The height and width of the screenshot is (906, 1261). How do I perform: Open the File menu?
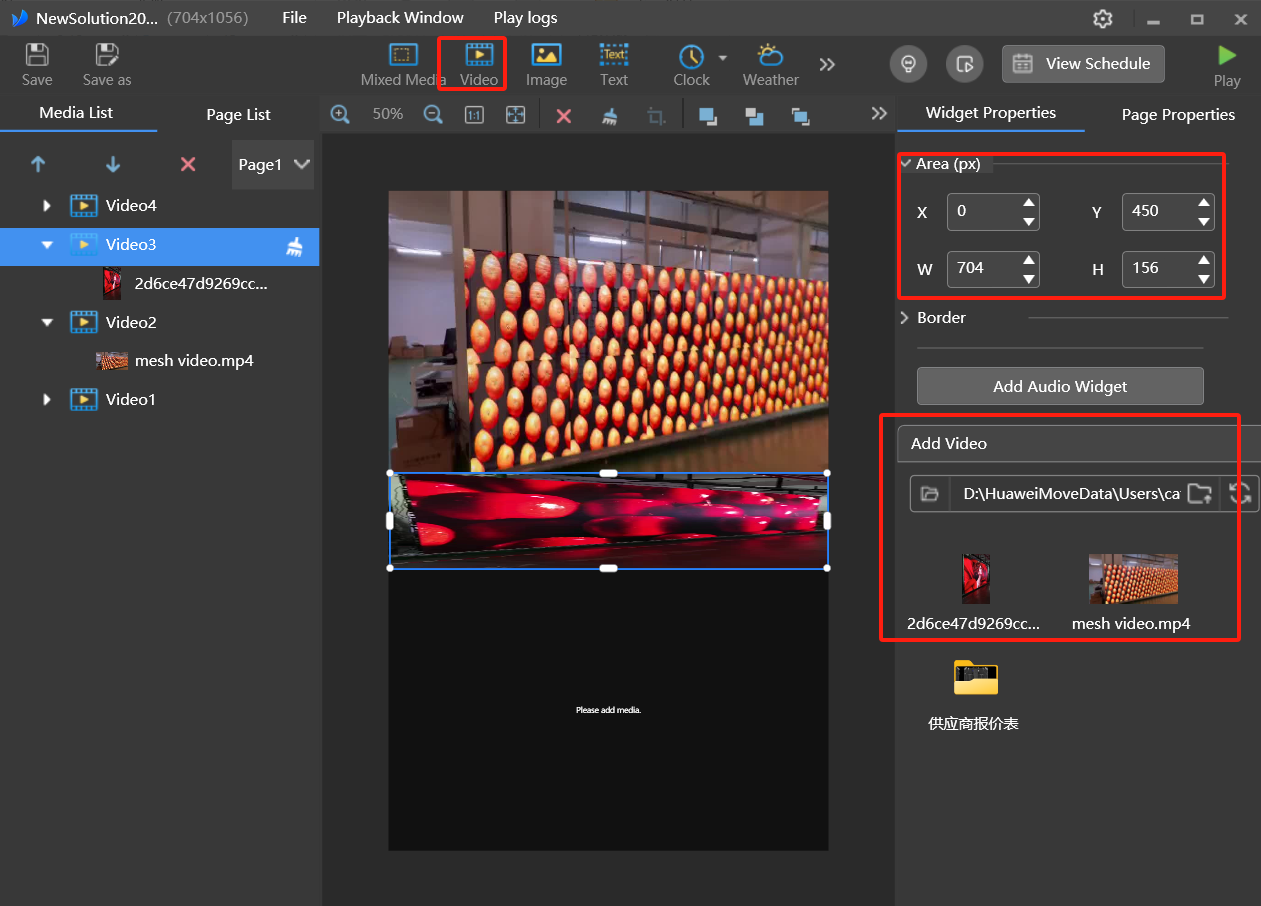click(294, 18)
